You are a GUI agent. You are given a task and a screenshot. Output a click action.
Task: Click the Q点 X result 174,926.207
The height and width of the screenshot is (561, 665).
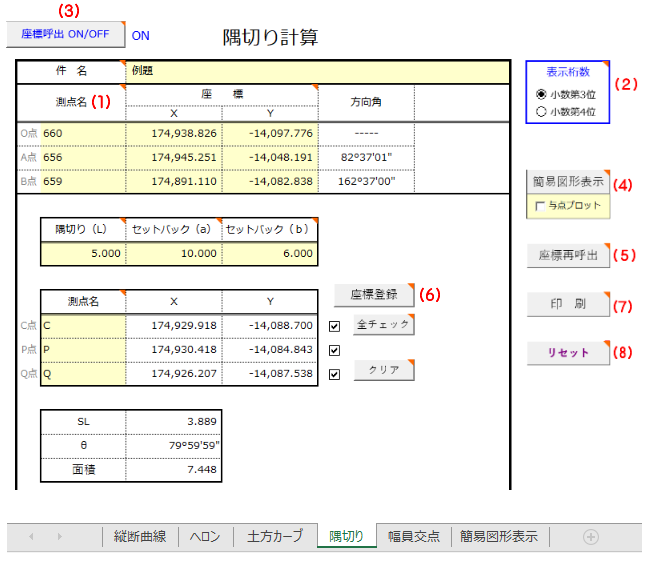[174, 374]
